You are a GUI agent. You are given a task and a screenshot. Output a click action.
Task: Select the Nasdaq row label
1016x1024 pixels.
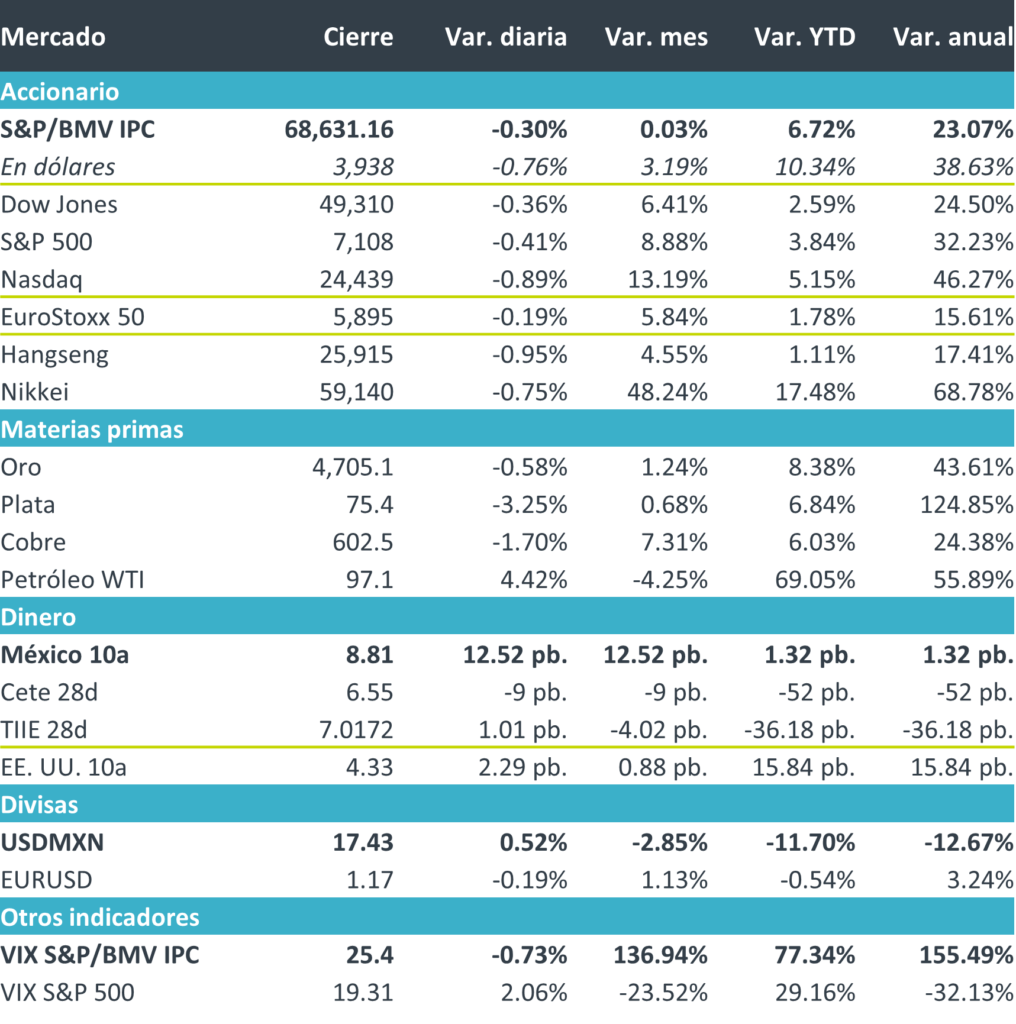coord(40,280)
